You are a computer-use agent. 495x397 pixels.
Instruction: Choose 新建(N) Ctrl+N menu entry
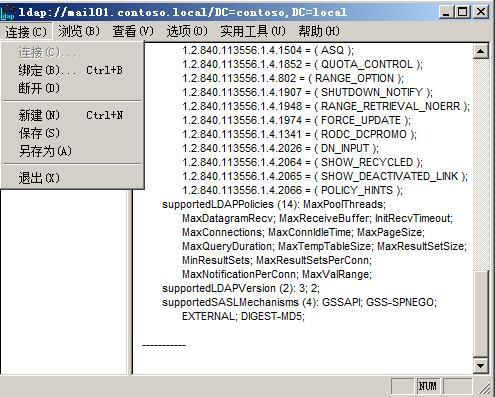pos(73,115)
